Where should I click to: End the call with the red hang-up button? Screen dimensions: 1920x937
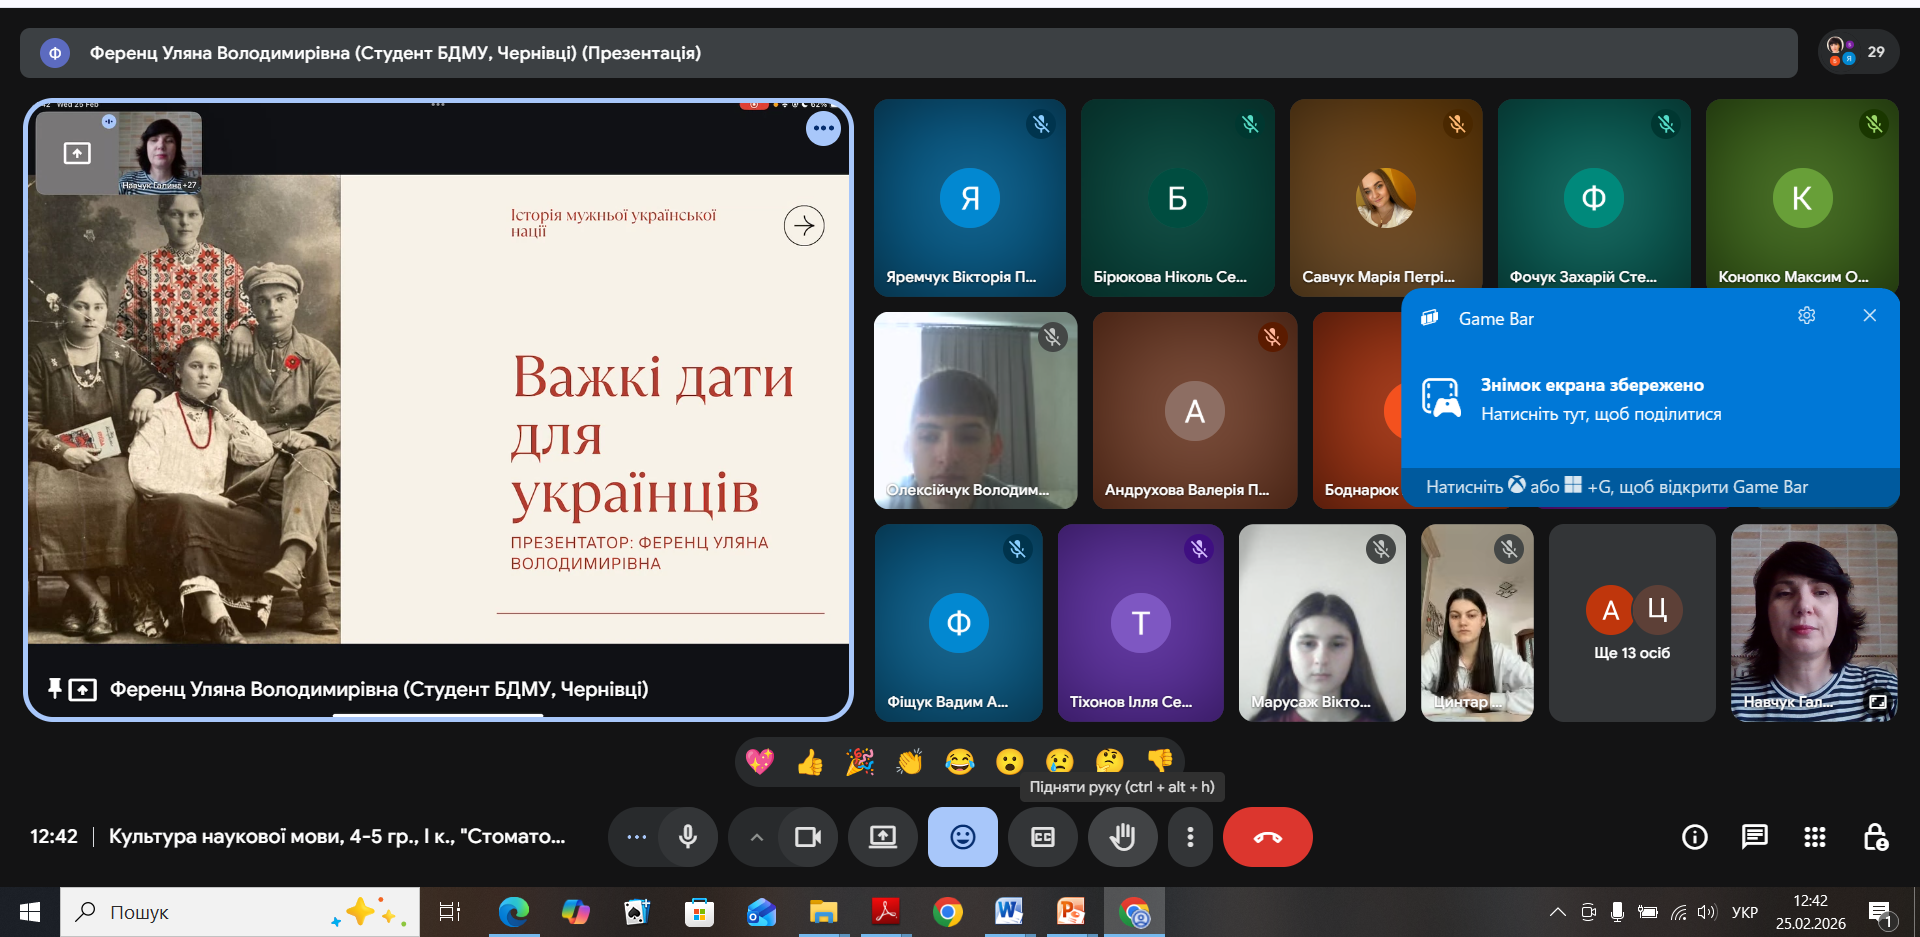tap(1267, 837)
